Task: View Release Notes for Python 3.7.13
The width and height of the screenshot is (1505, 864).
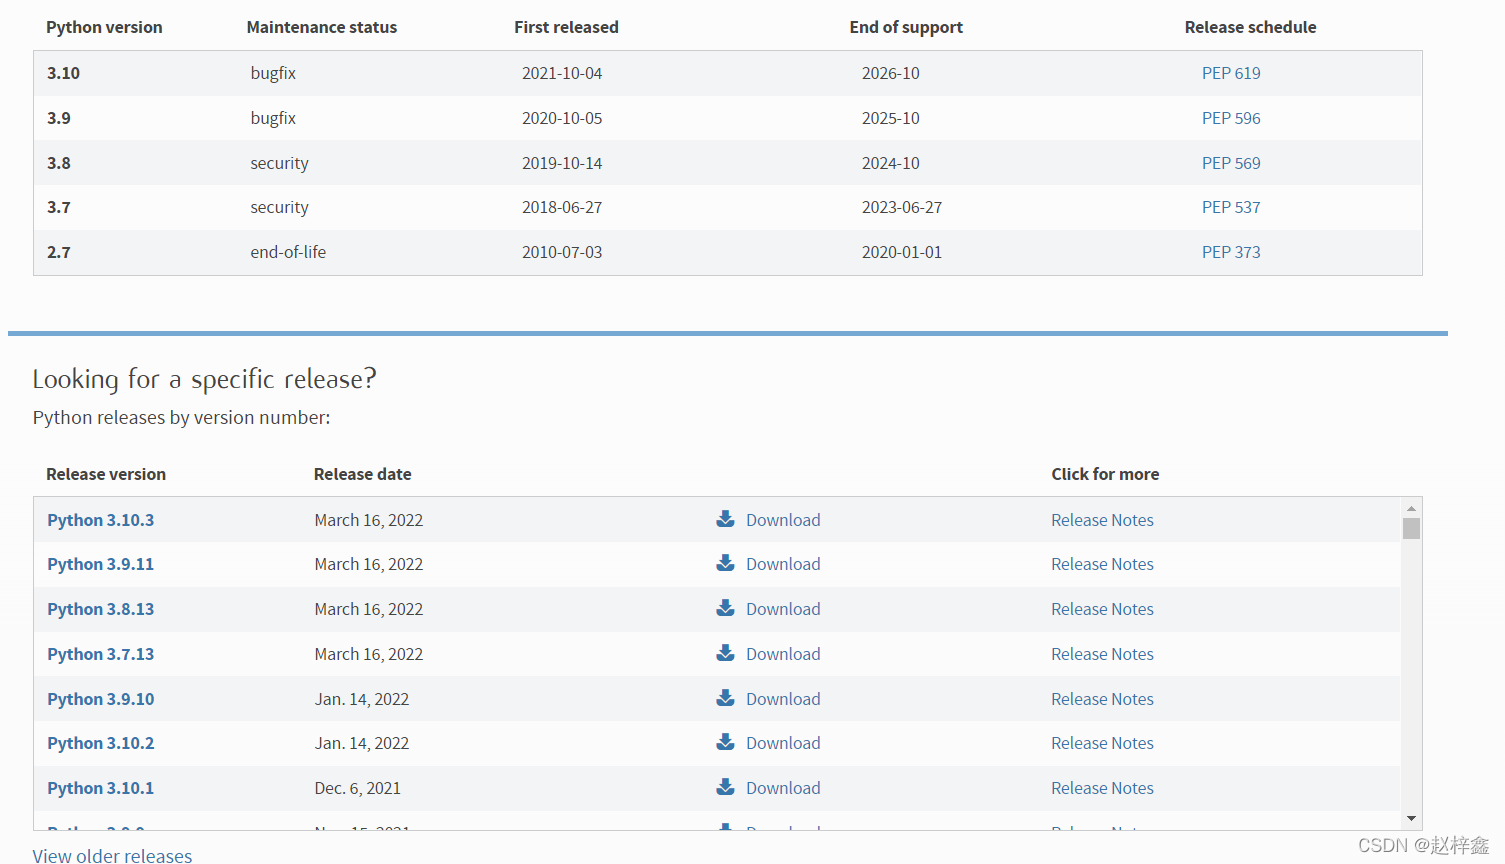Action: 1102,654
